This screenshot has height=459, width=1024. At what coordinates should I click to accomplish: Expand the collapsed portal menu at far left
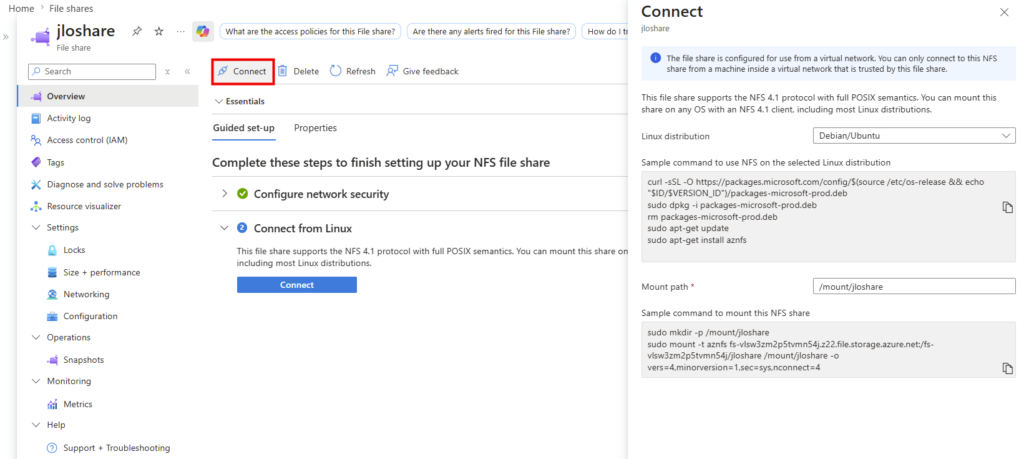[x=5, y=37]
